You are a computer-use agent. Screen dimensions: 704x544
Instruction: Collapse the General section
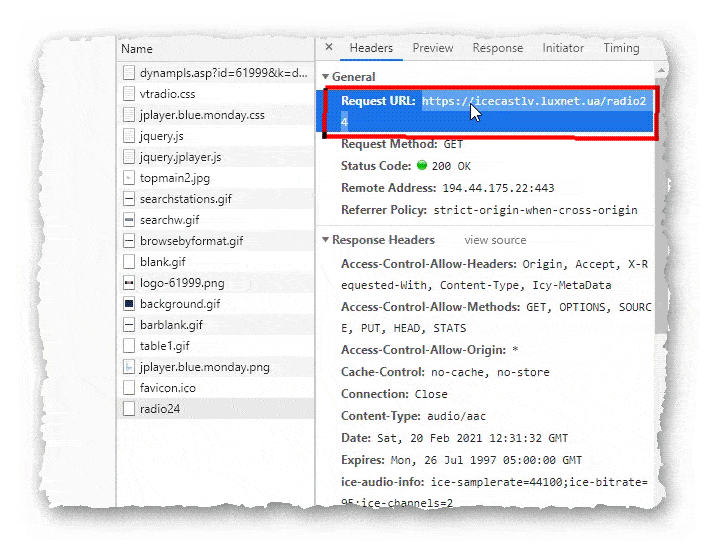[325, 77]
